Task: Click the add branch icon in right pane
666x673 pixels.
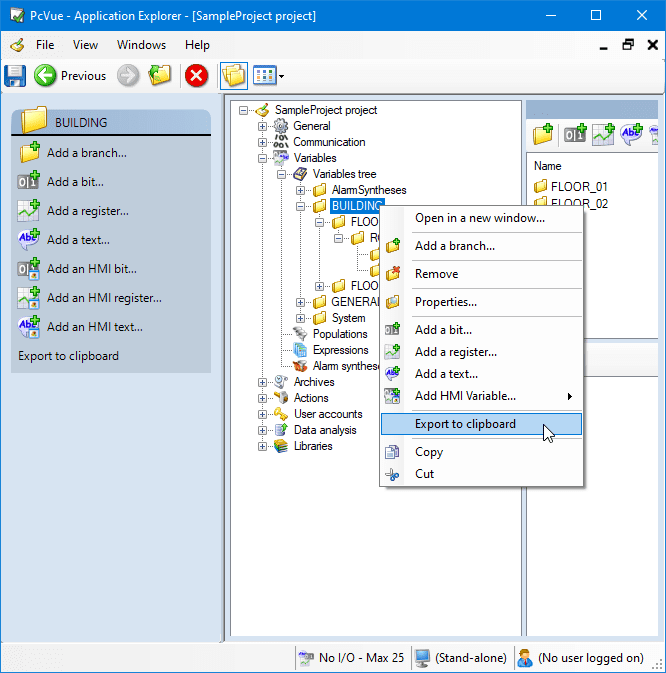Action: click(x=543, y=134)
